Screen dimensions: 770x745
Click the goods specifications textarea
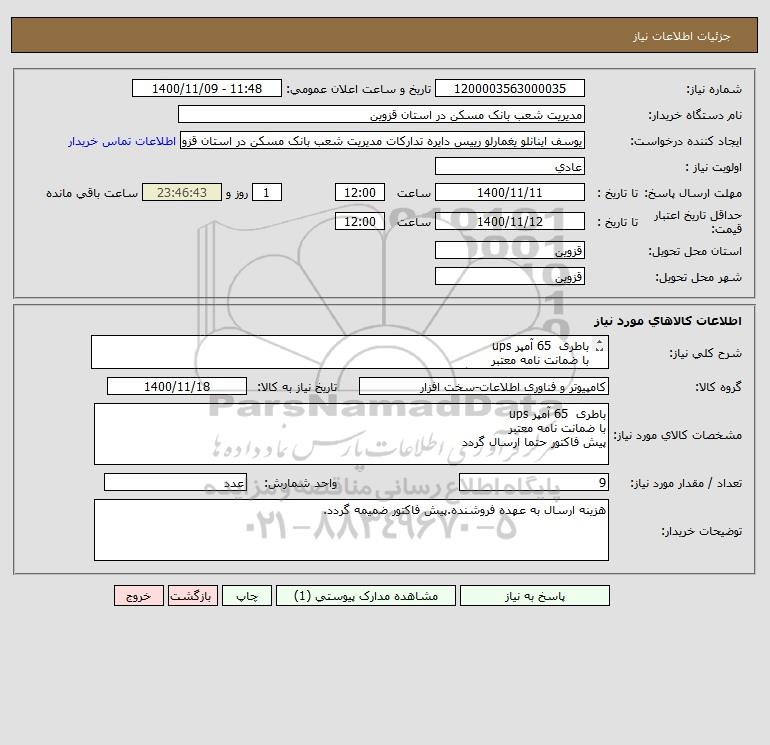[351, 434]
